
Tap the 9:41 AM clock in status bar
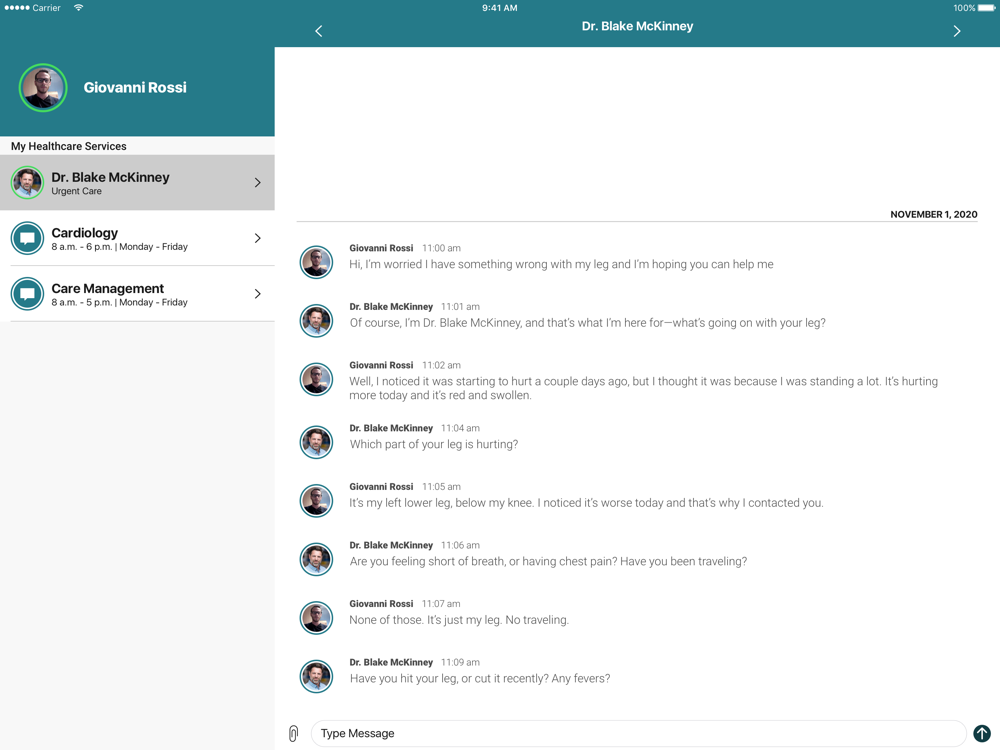coord(499,8)
